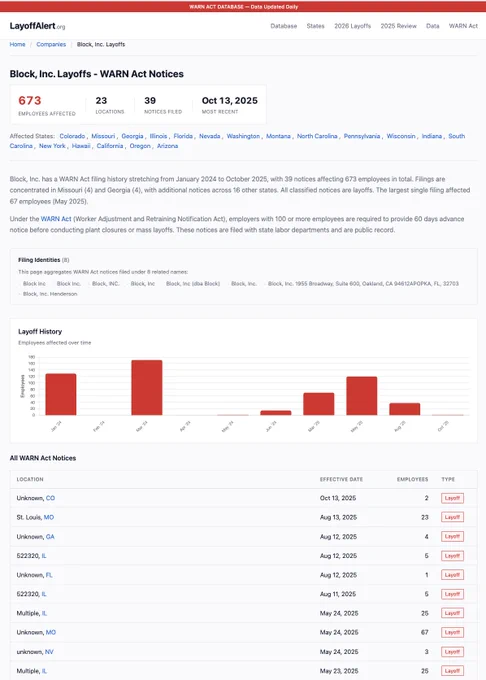
Task: Click the Layoff badge in Unknown, FL row
Action: tap(452, 575)
